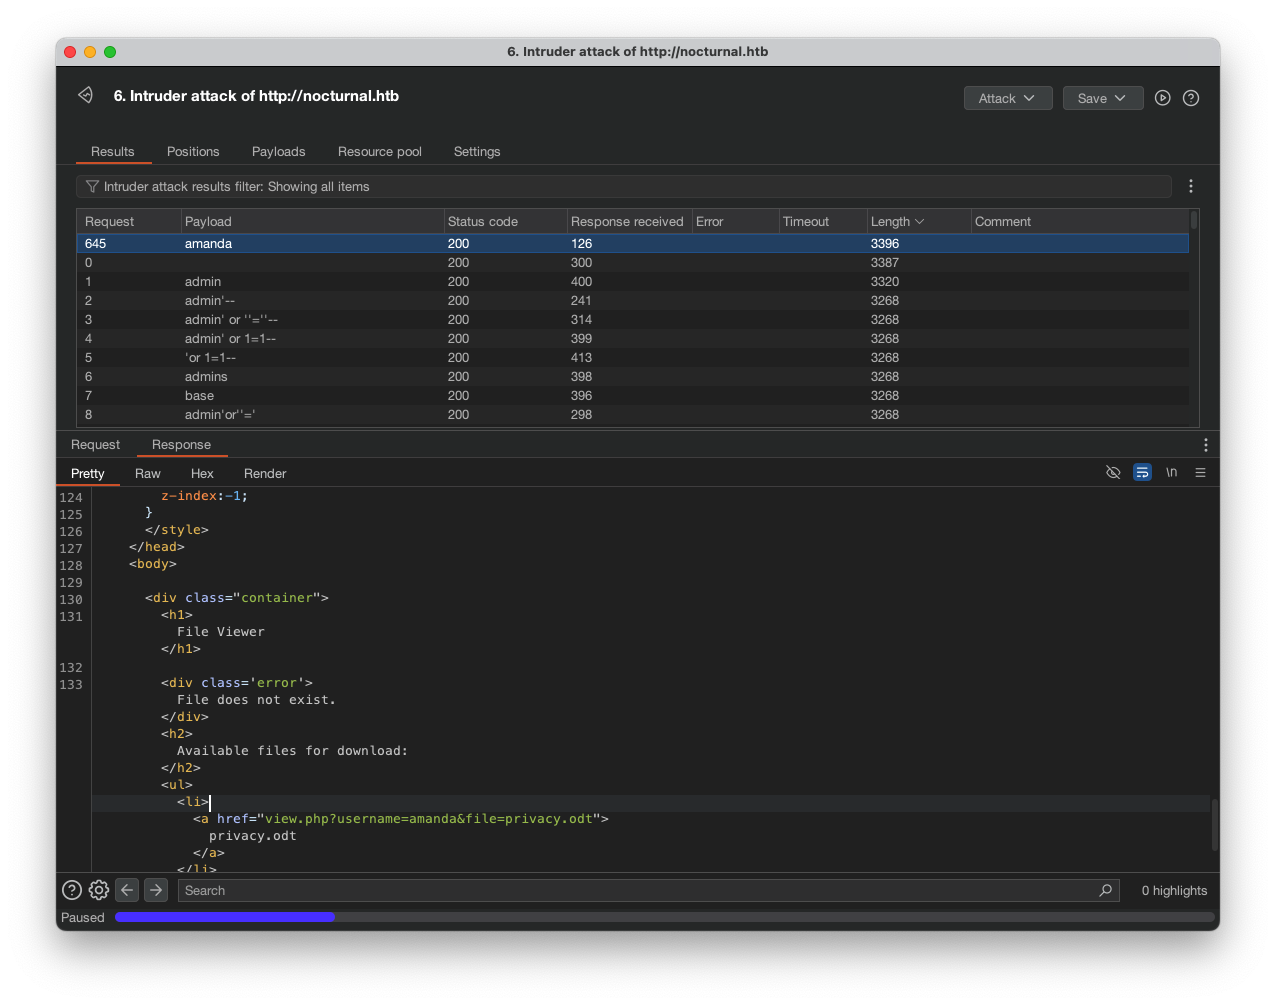
Task: Go to previous search match arrow
Action: point(127,890)
